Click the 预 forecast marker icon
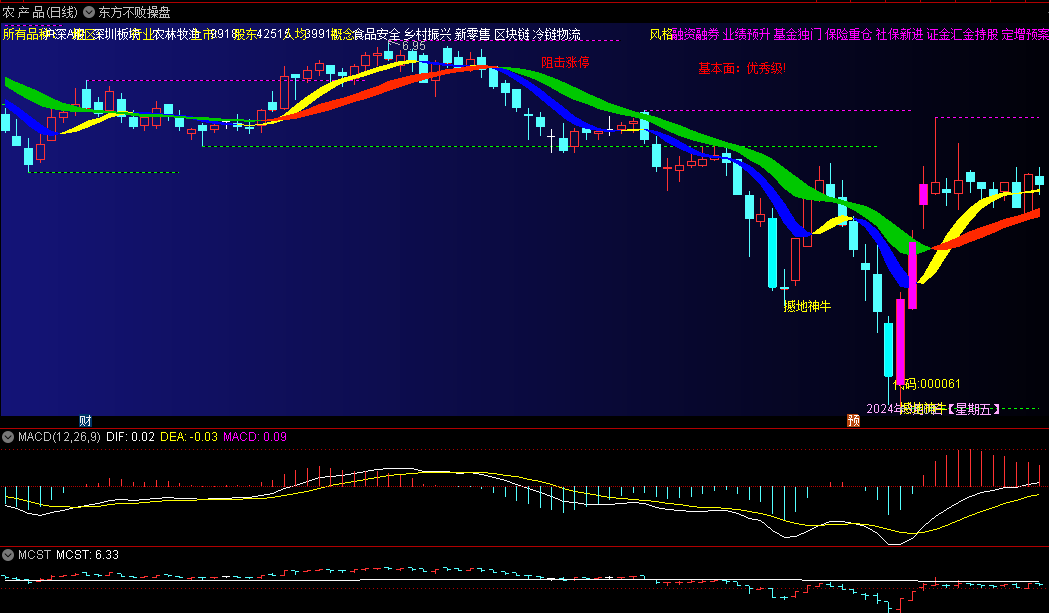Screen dimensions: 1049x613 coord(853,420)
